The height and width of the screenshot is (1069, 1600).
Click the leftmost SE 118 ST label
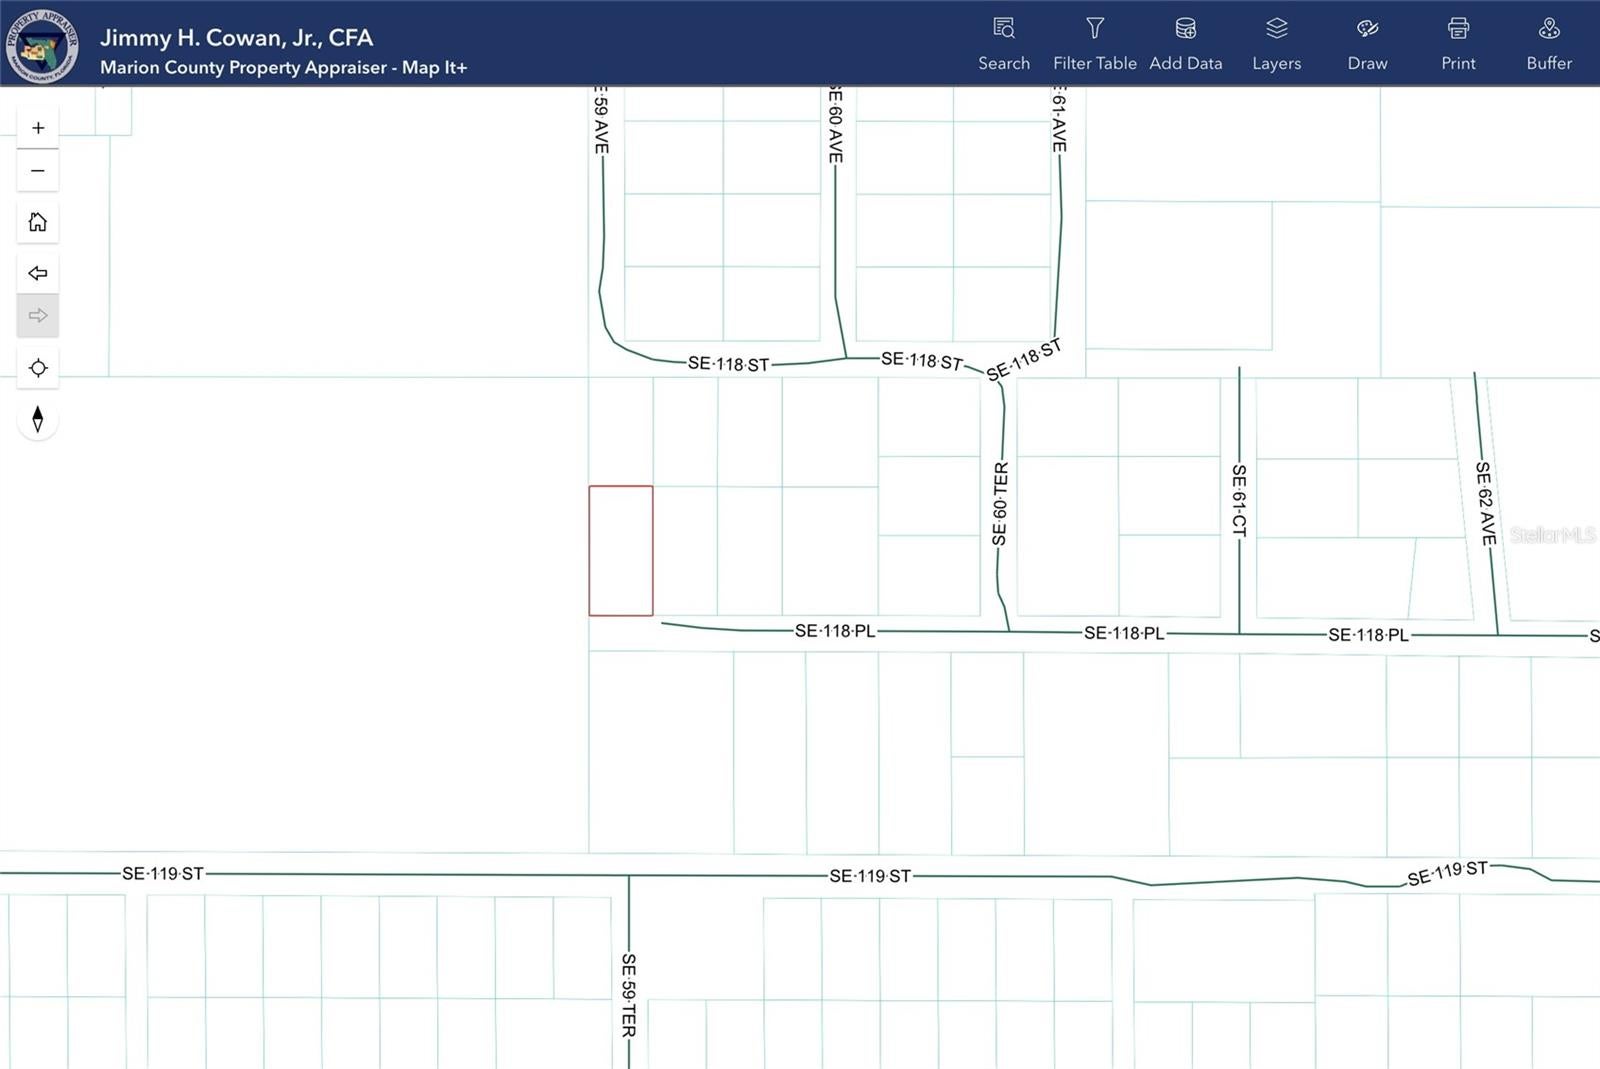(729, 364)
